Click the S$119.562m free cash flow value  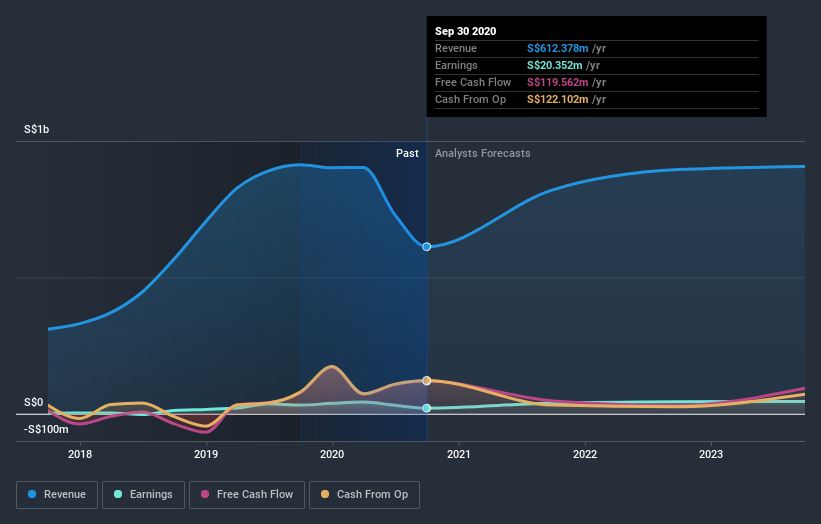[x=558, y=82]
